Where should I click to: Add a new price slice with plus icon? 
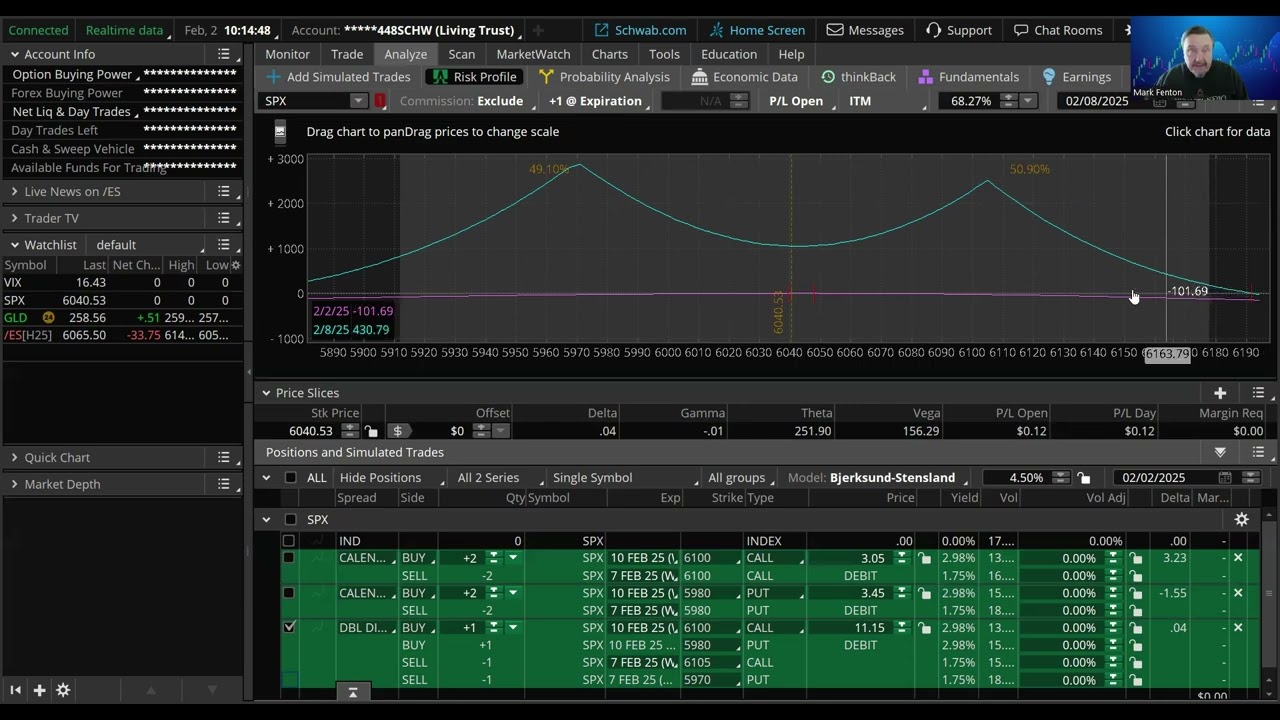(x=1220, y=393)
